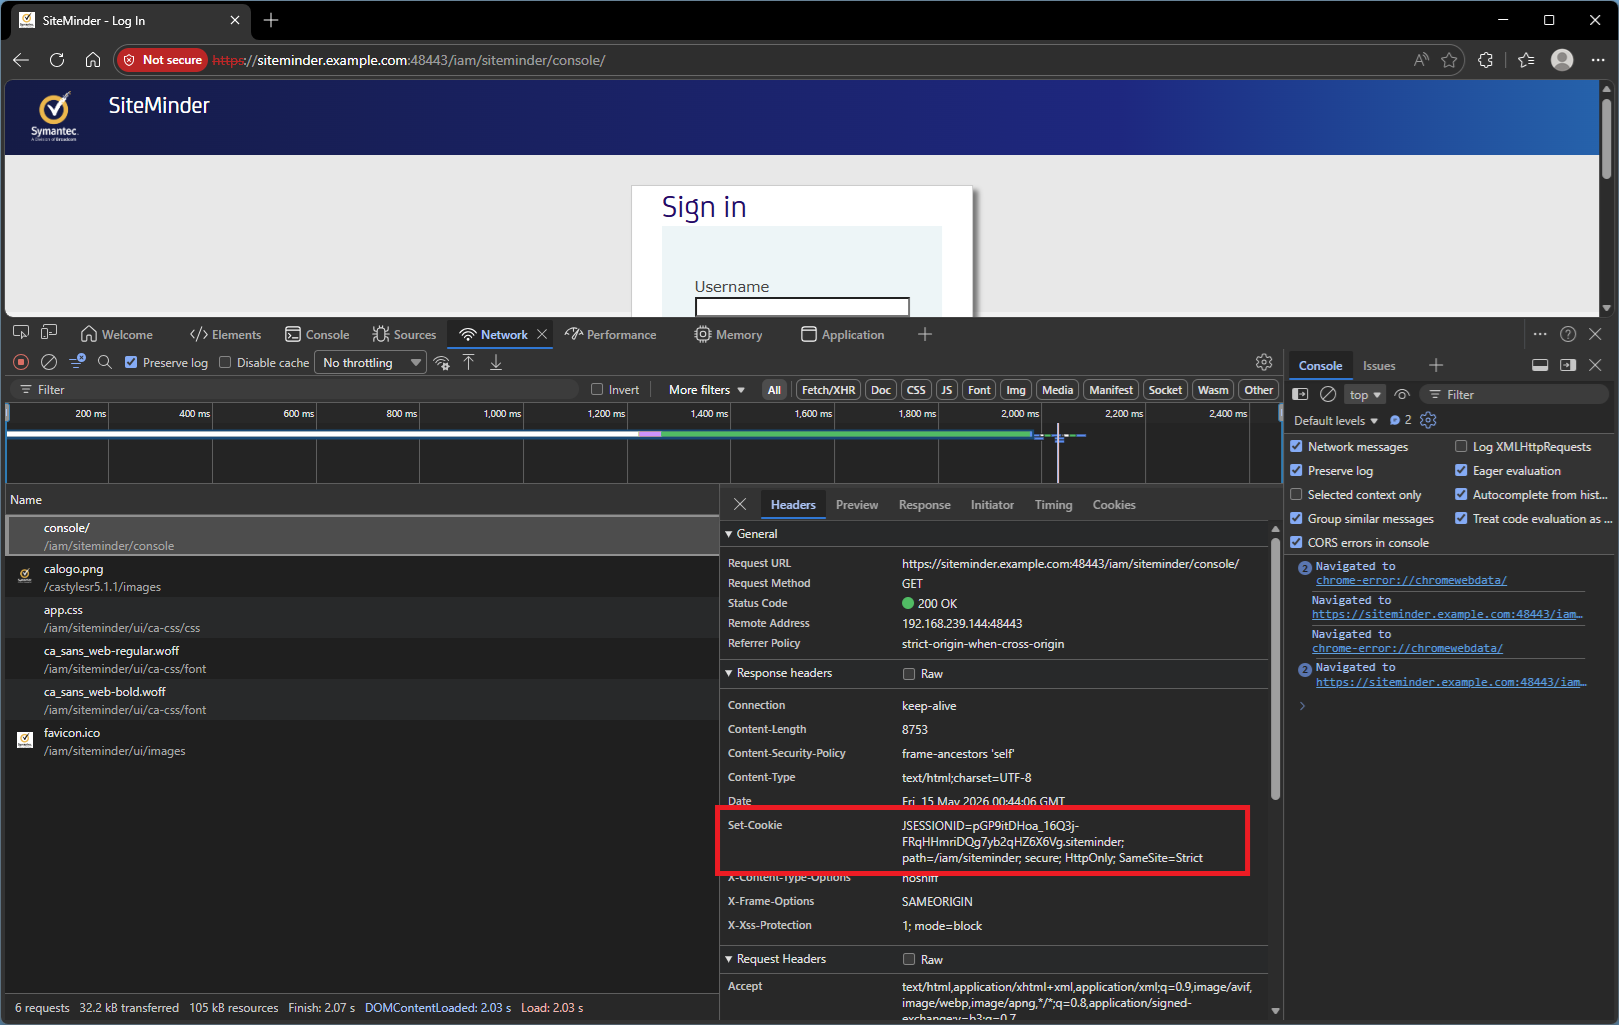Open the Cookies details tab

tap(1114, 505)
